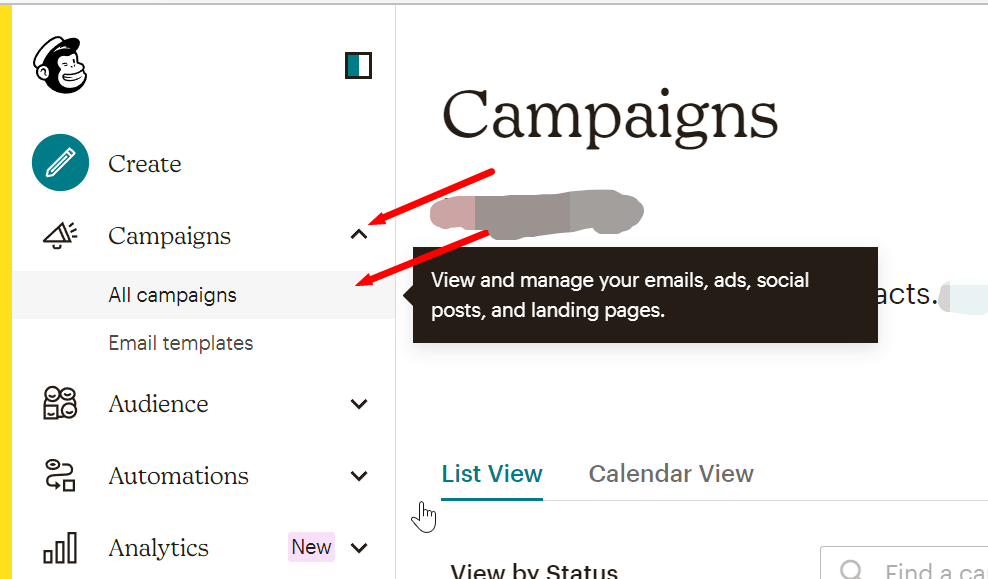Click the New badge beside Analytics
The image size is (988, 579).
tap(311, 547)
